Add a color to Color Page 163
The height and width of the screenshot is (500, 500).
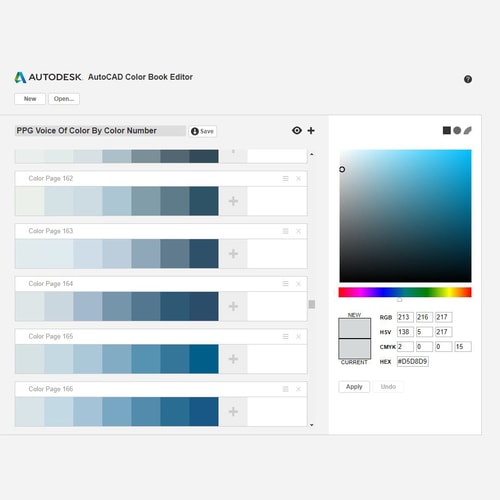[x=233, y=254]
